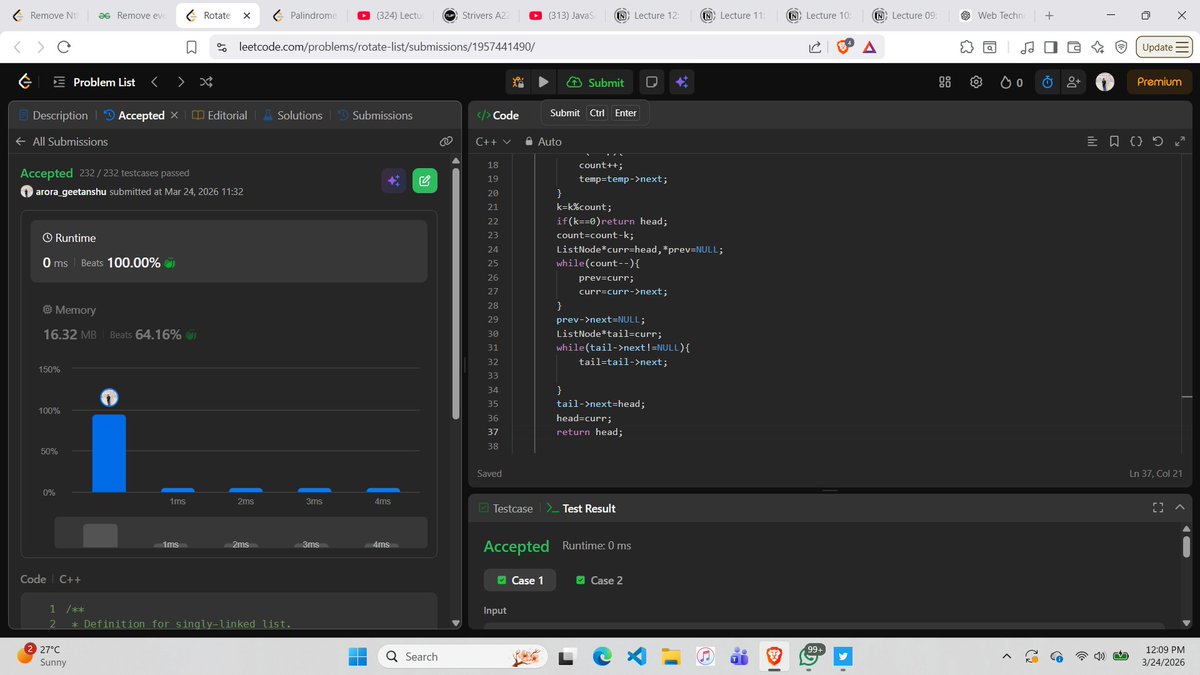Click the Memory stats card
Screen dimensions: 1200x675
tap(228, 322)
